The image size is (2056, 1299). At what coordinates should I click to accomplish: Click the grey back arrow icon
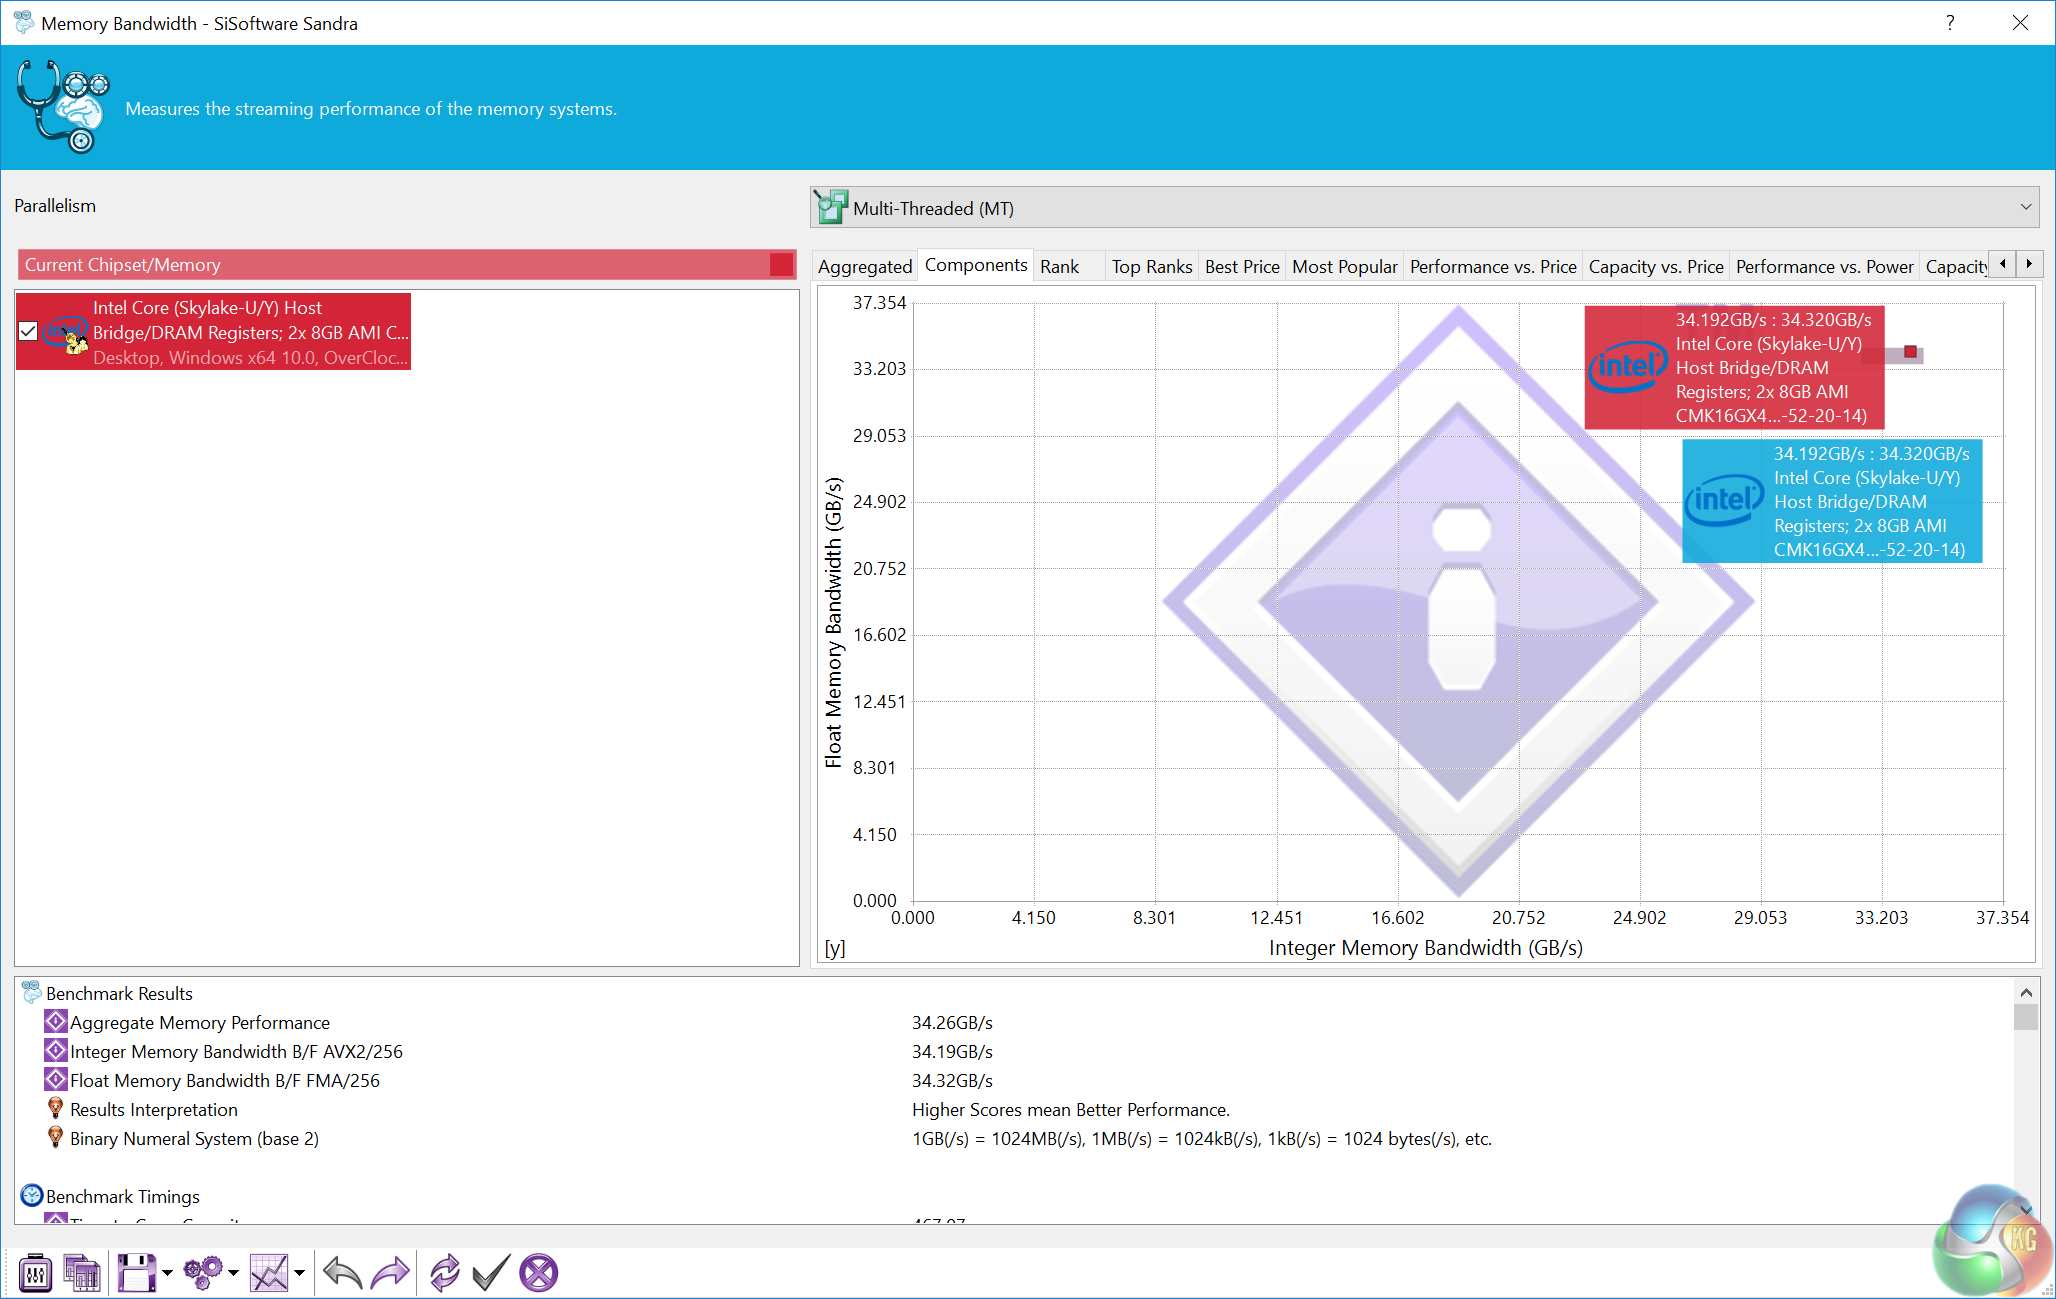click(343, 1273)
